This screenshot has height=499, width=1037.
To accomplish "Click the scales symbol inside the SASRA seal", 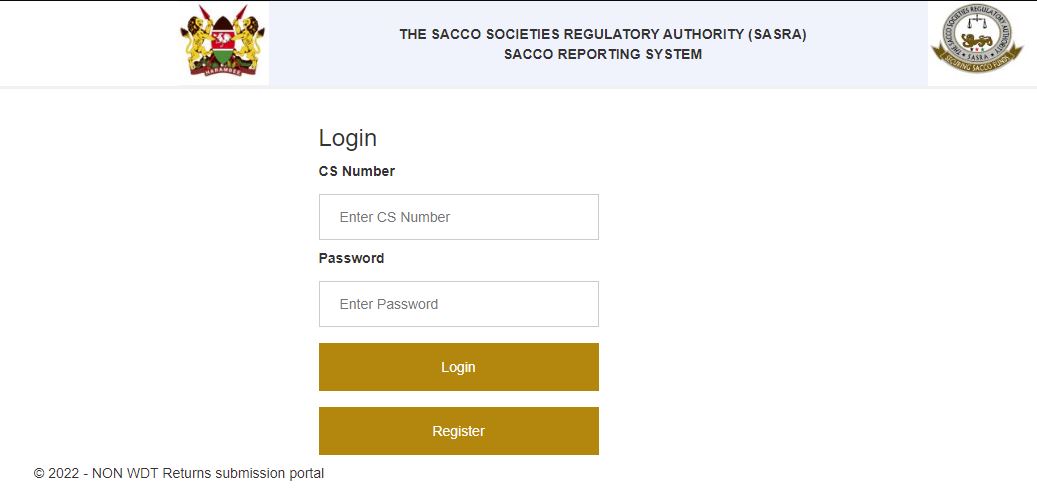I will (x=977, y=22).
